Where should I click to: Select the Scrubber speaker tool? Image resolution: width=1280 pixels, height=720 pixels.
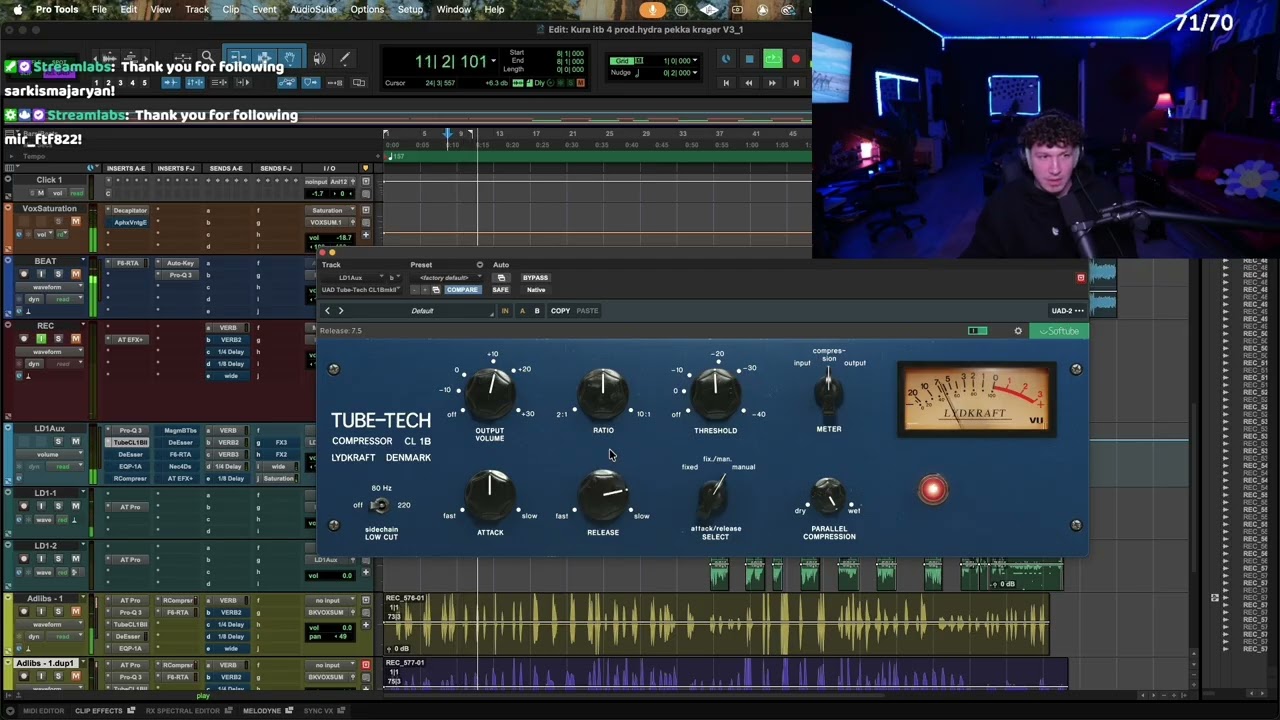pos(319,58)
